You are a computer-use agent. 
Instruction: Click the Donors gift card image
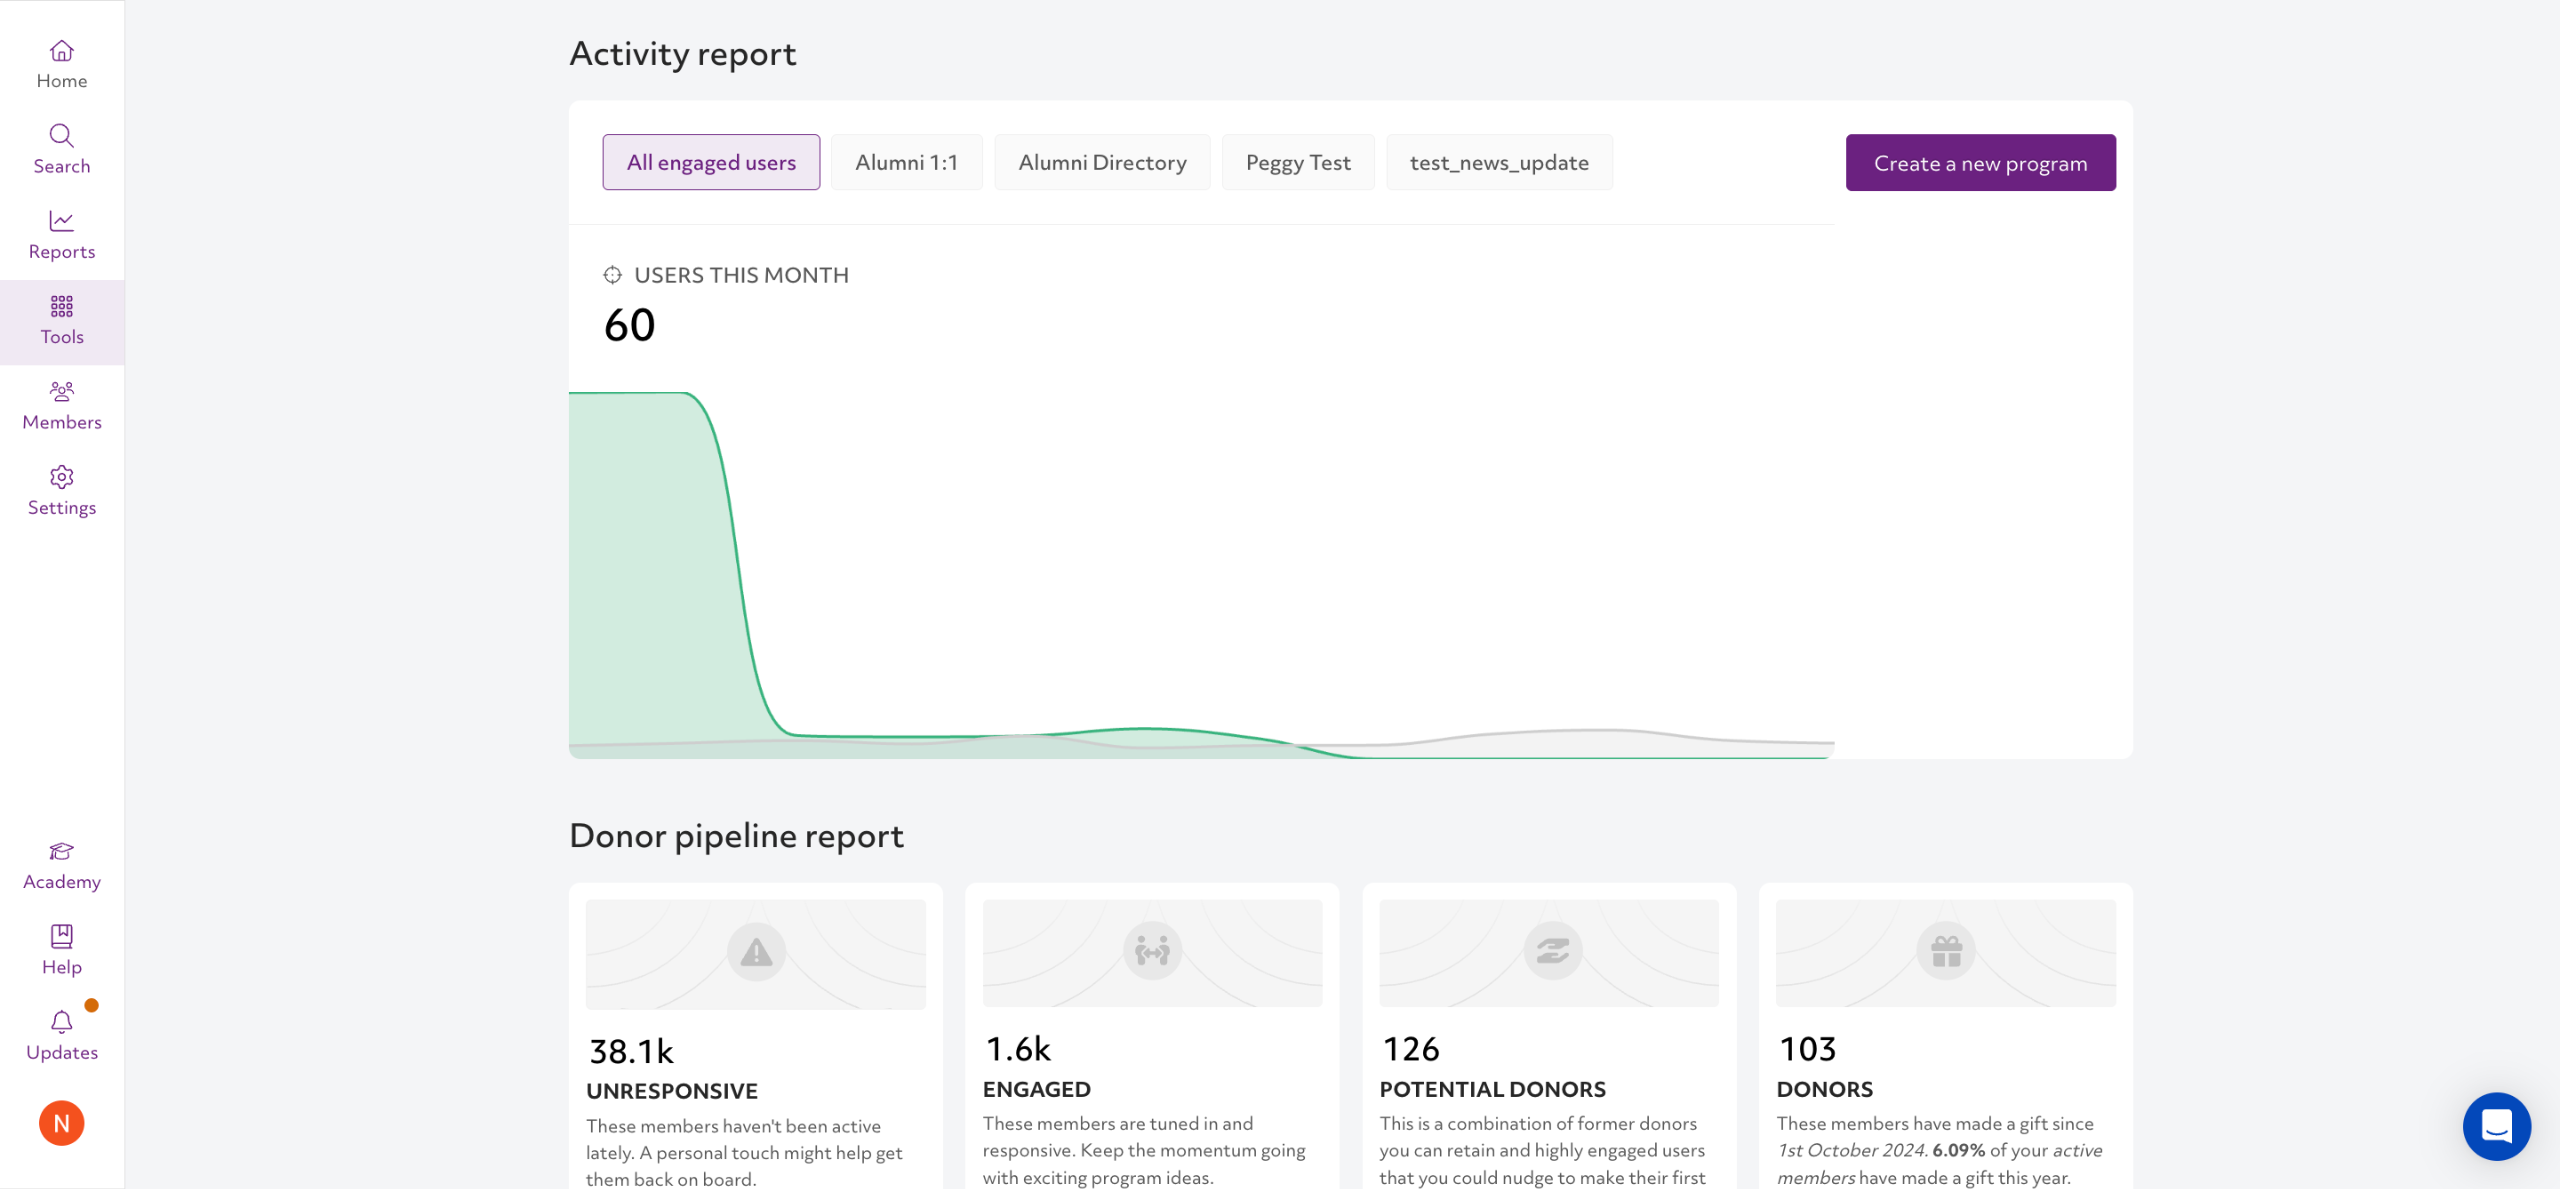(x=1945, y=953)
